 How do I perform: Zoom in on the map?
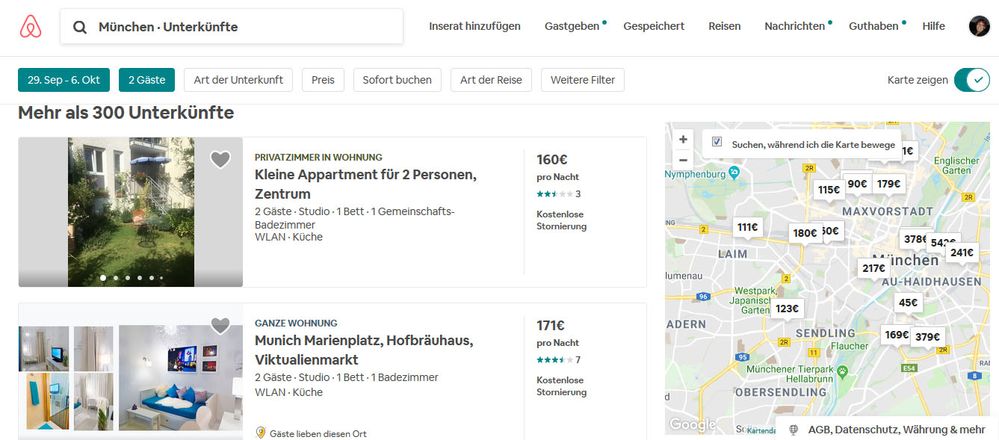click(683, 139)
